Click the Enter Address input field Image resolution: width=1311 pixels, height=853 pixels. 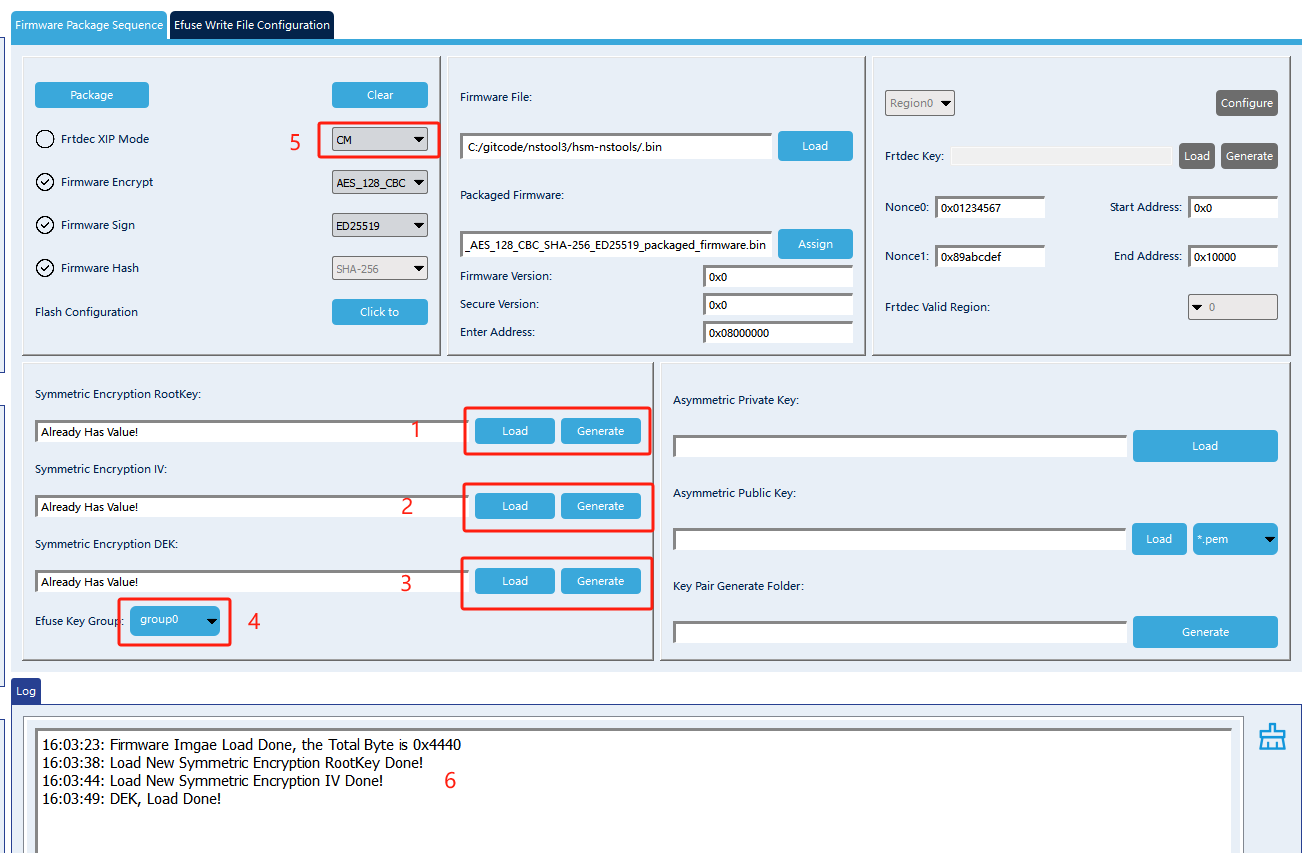click(778, 333)
